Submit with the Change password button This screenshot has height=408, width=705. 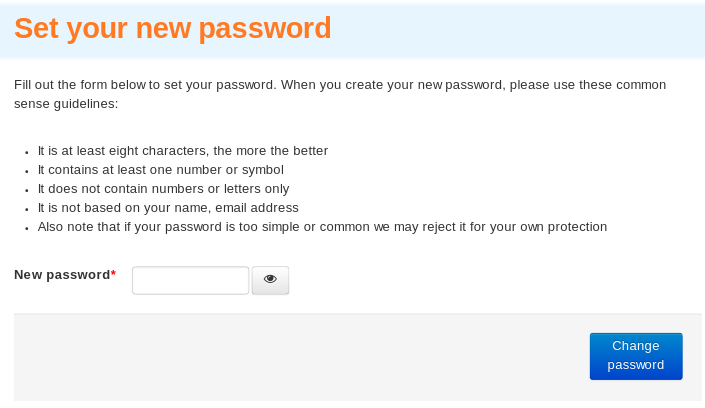click(x=636, y=356)
